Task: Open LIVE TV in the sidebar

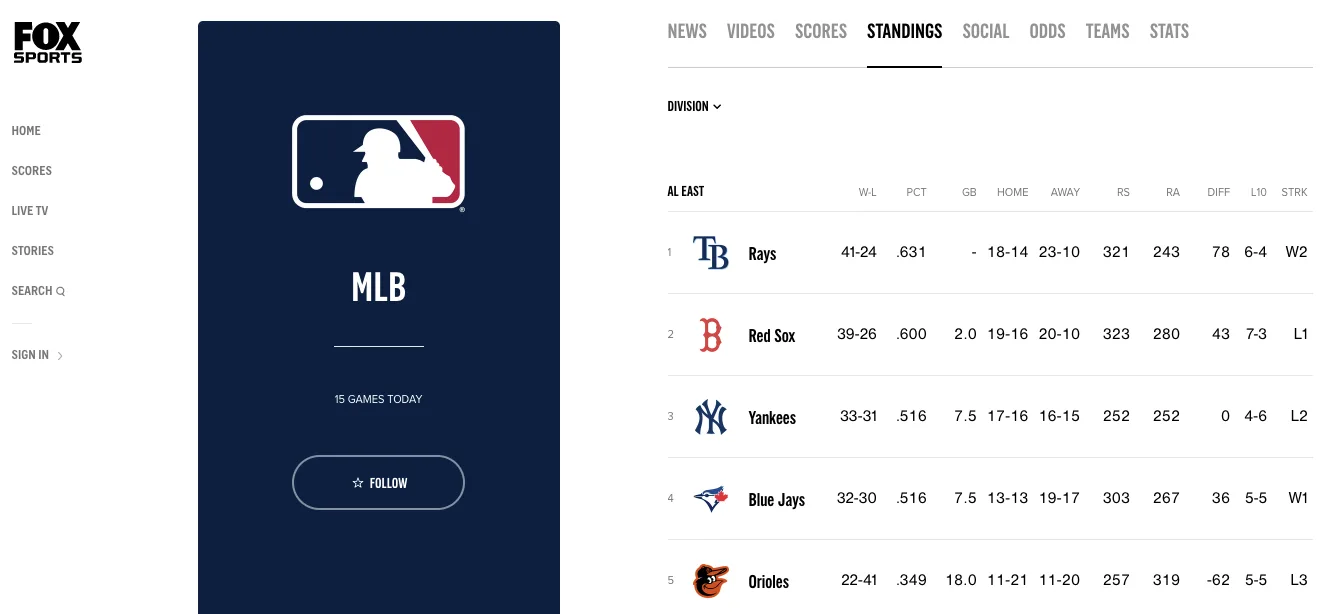Action: click(x=30, y=211)
